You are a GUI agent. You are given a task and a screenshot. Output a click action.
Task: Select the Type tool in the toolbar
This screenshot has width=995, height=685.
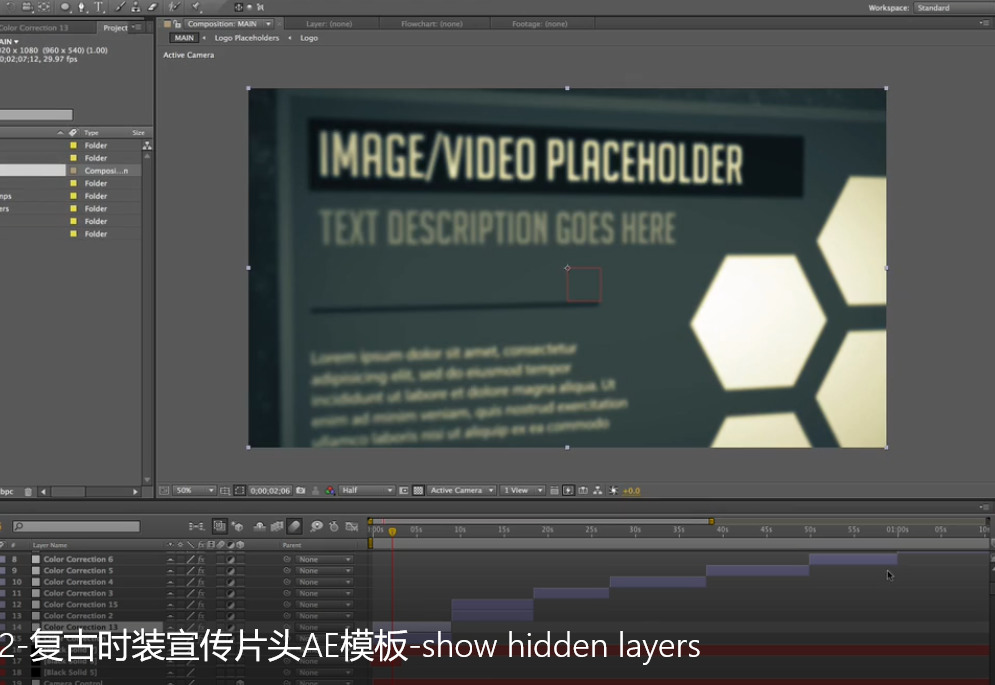point(98,7)
